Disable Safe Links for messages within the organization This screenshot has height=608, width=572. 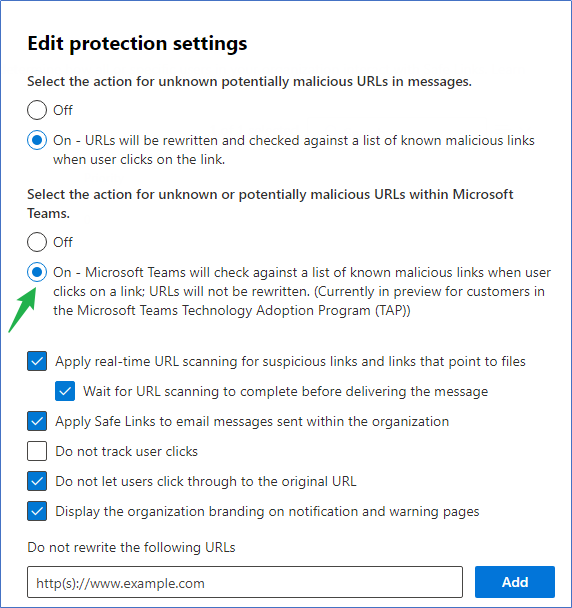click(x=37, y=421)
